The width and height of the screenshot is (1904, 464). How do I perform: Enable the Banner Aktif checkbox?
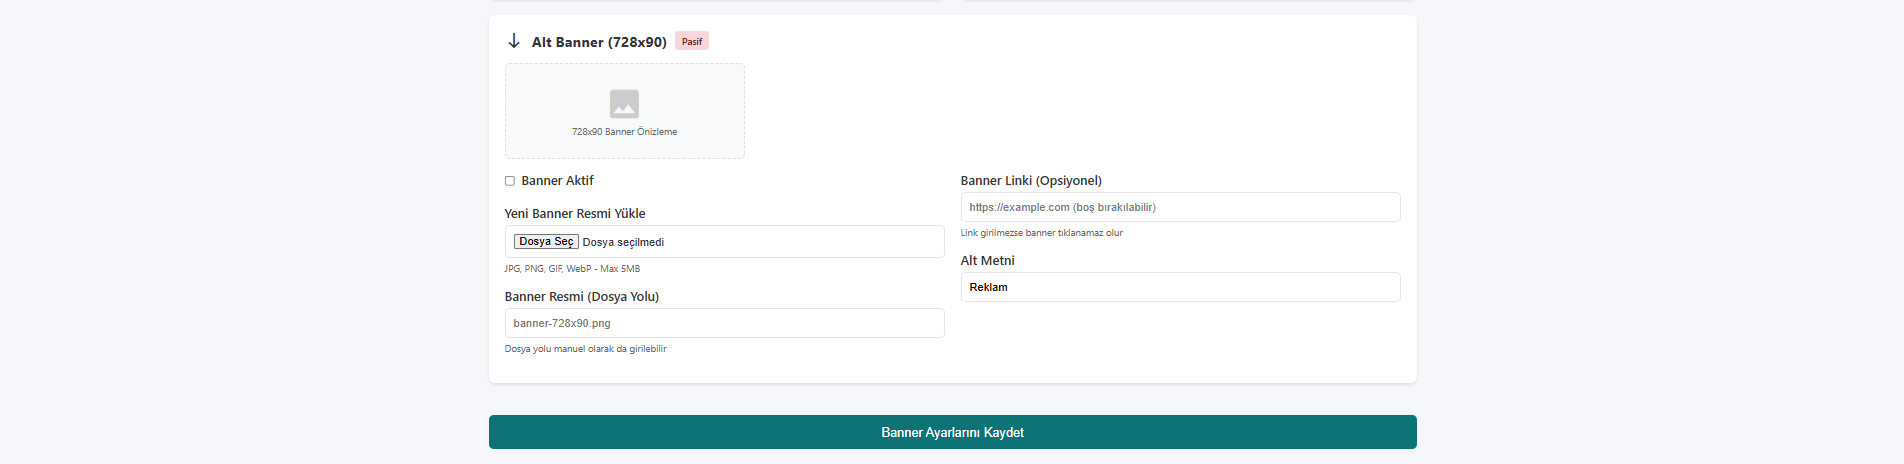click(x=510, y=181)
